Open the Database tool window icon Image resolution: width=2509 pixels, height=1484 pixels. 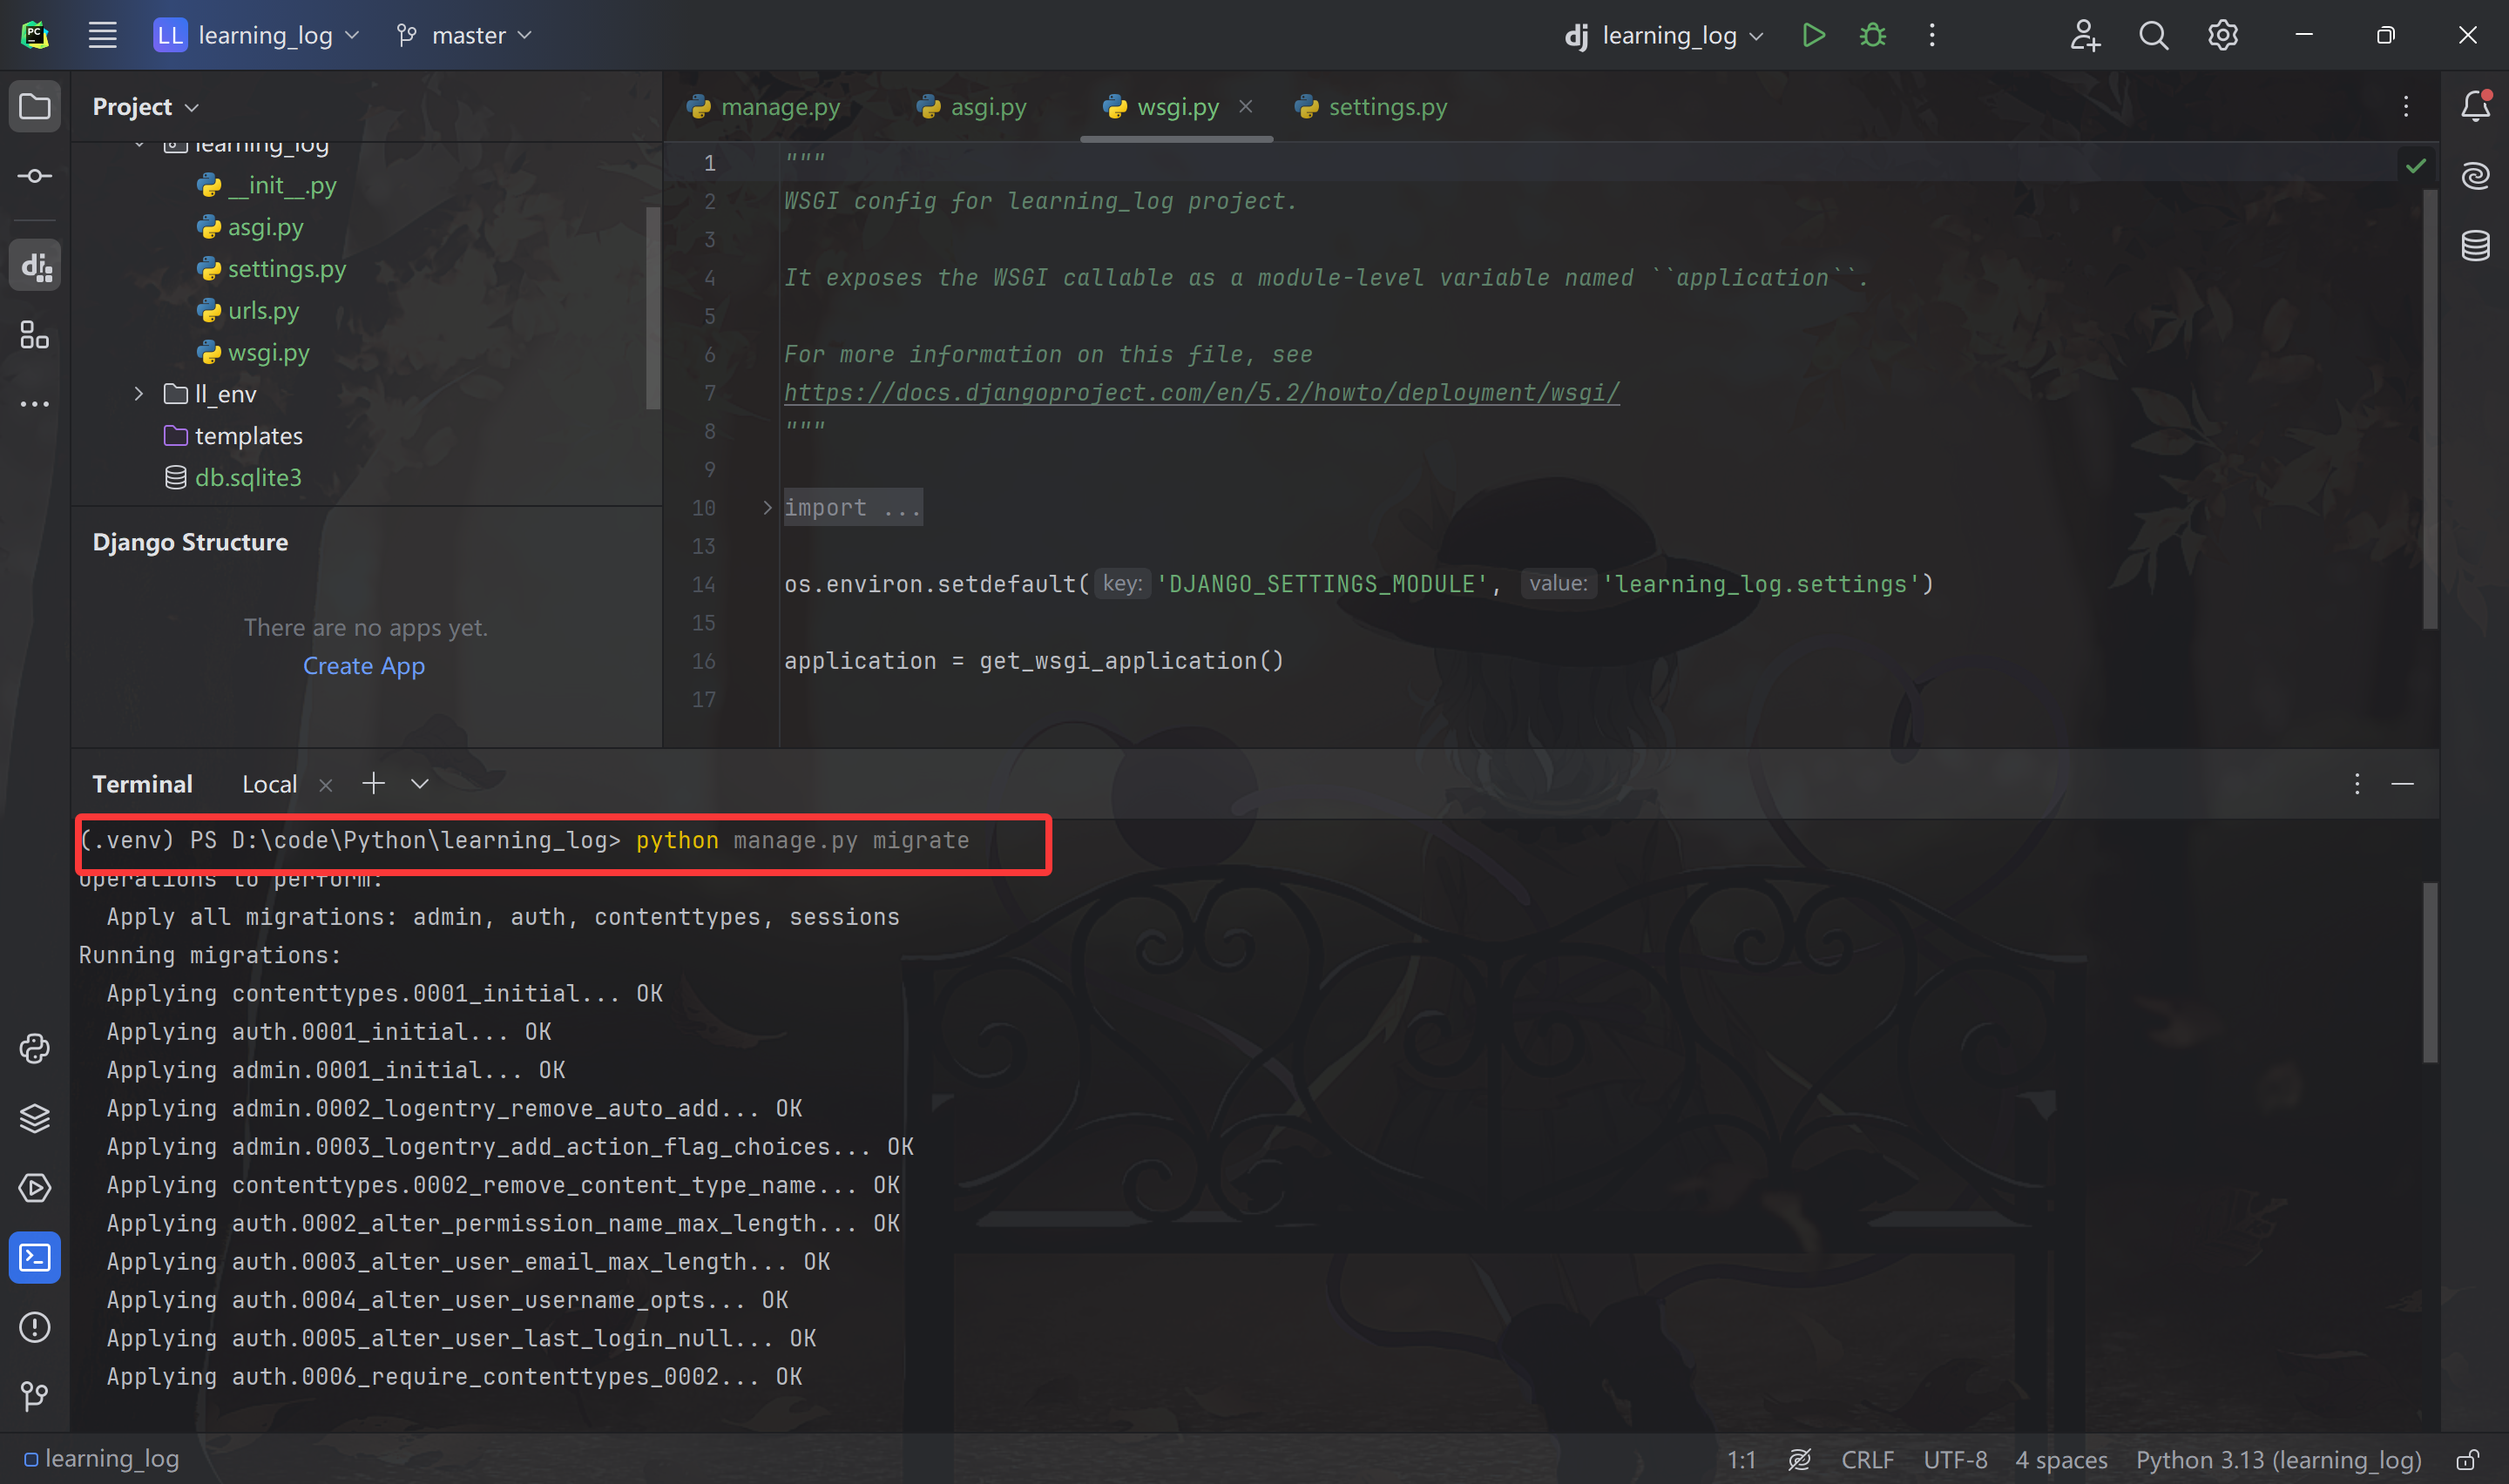[2475, 245]
